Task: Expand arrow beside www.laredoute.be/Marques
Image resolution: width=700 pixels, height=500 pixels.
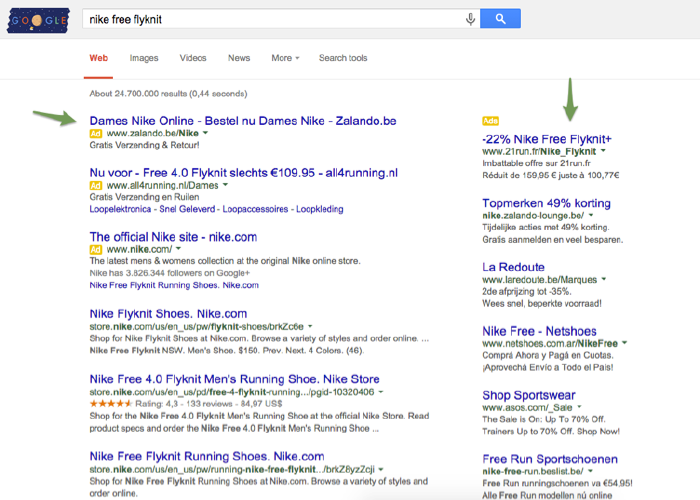Action: point(604,279)
